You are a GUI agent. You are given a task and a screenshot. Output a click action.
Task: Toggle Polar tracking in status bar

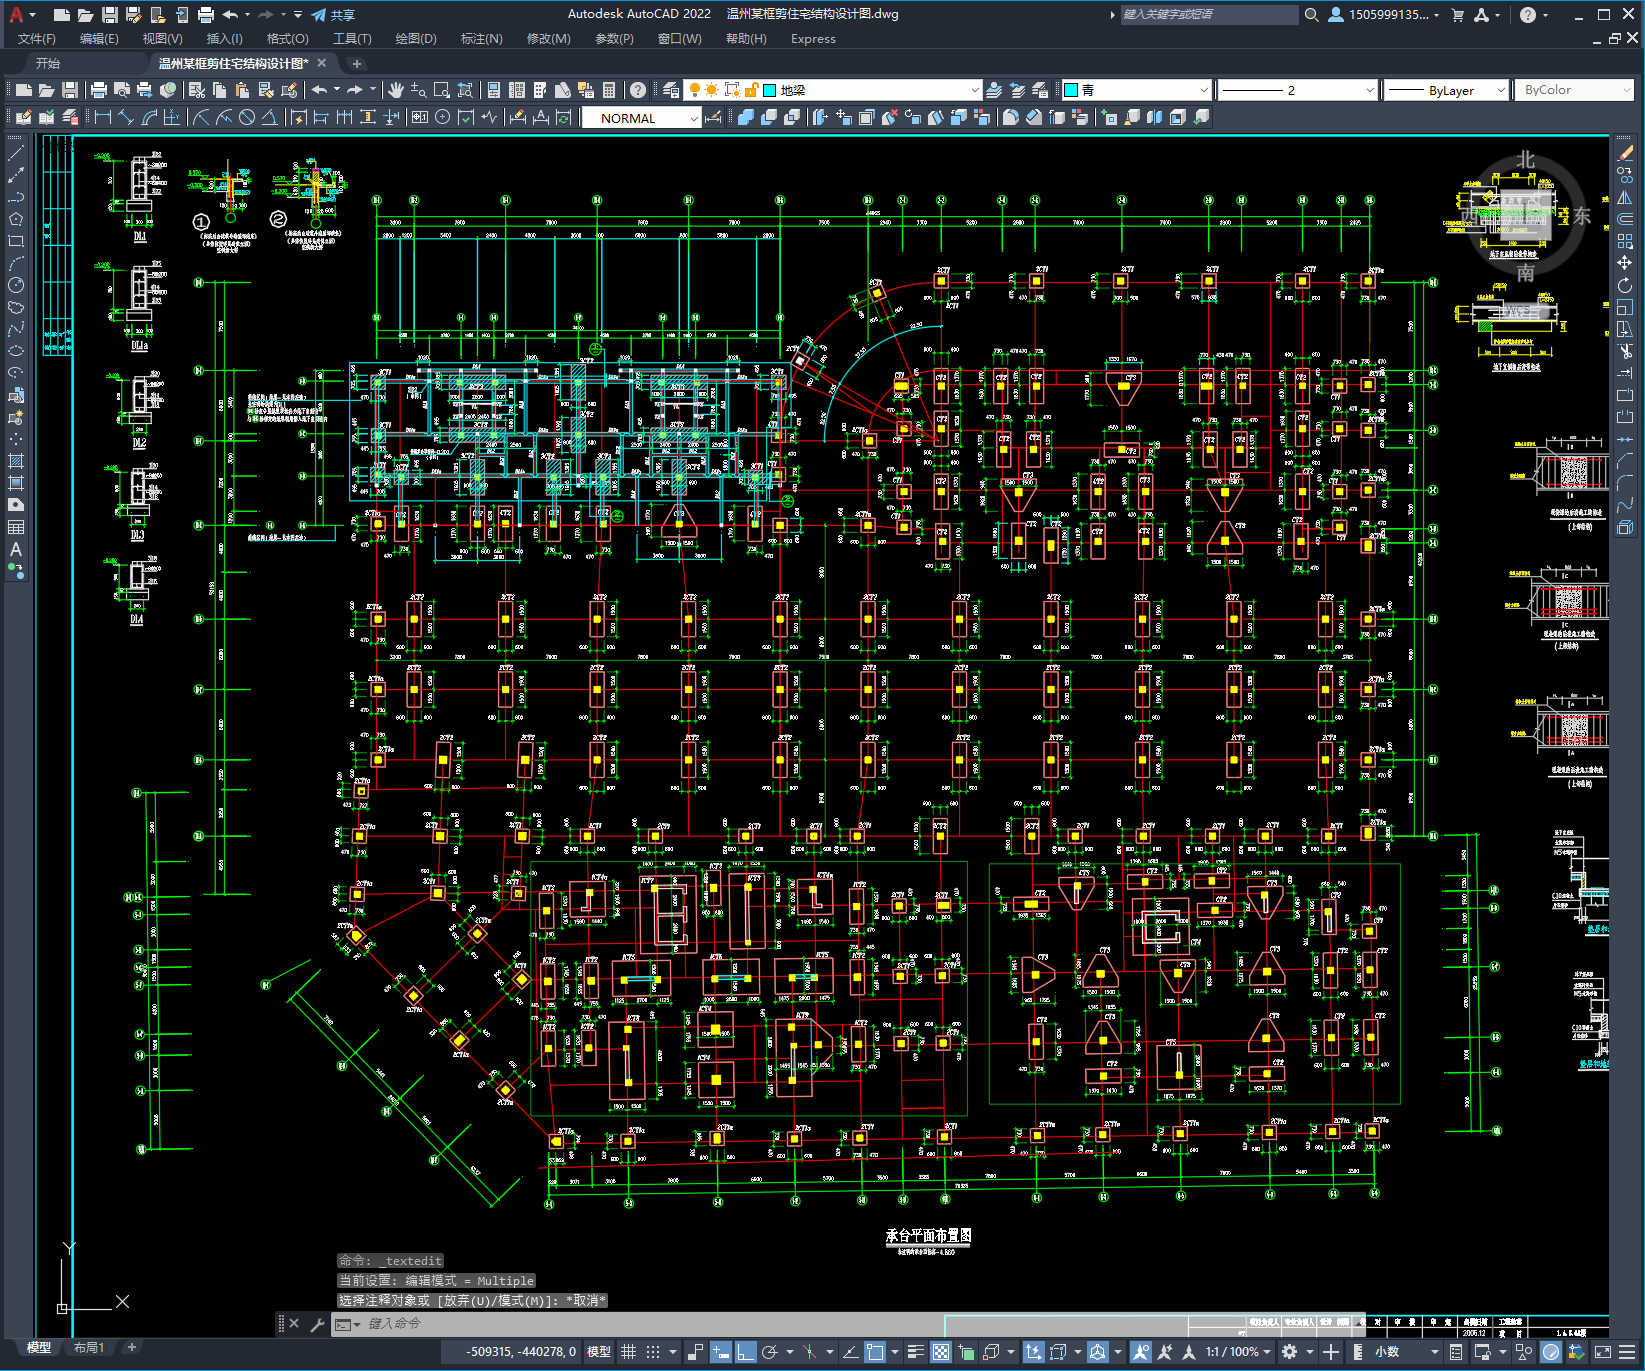[x=769, y=1352]
